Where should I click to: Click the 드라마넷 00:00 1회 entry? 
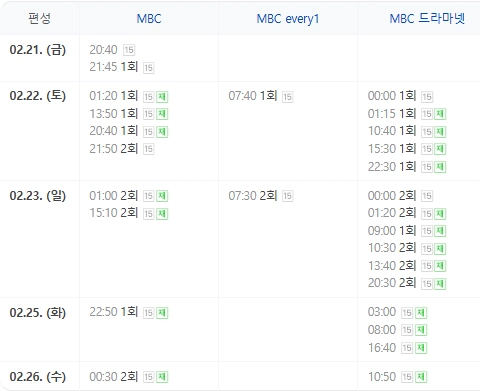392,96
